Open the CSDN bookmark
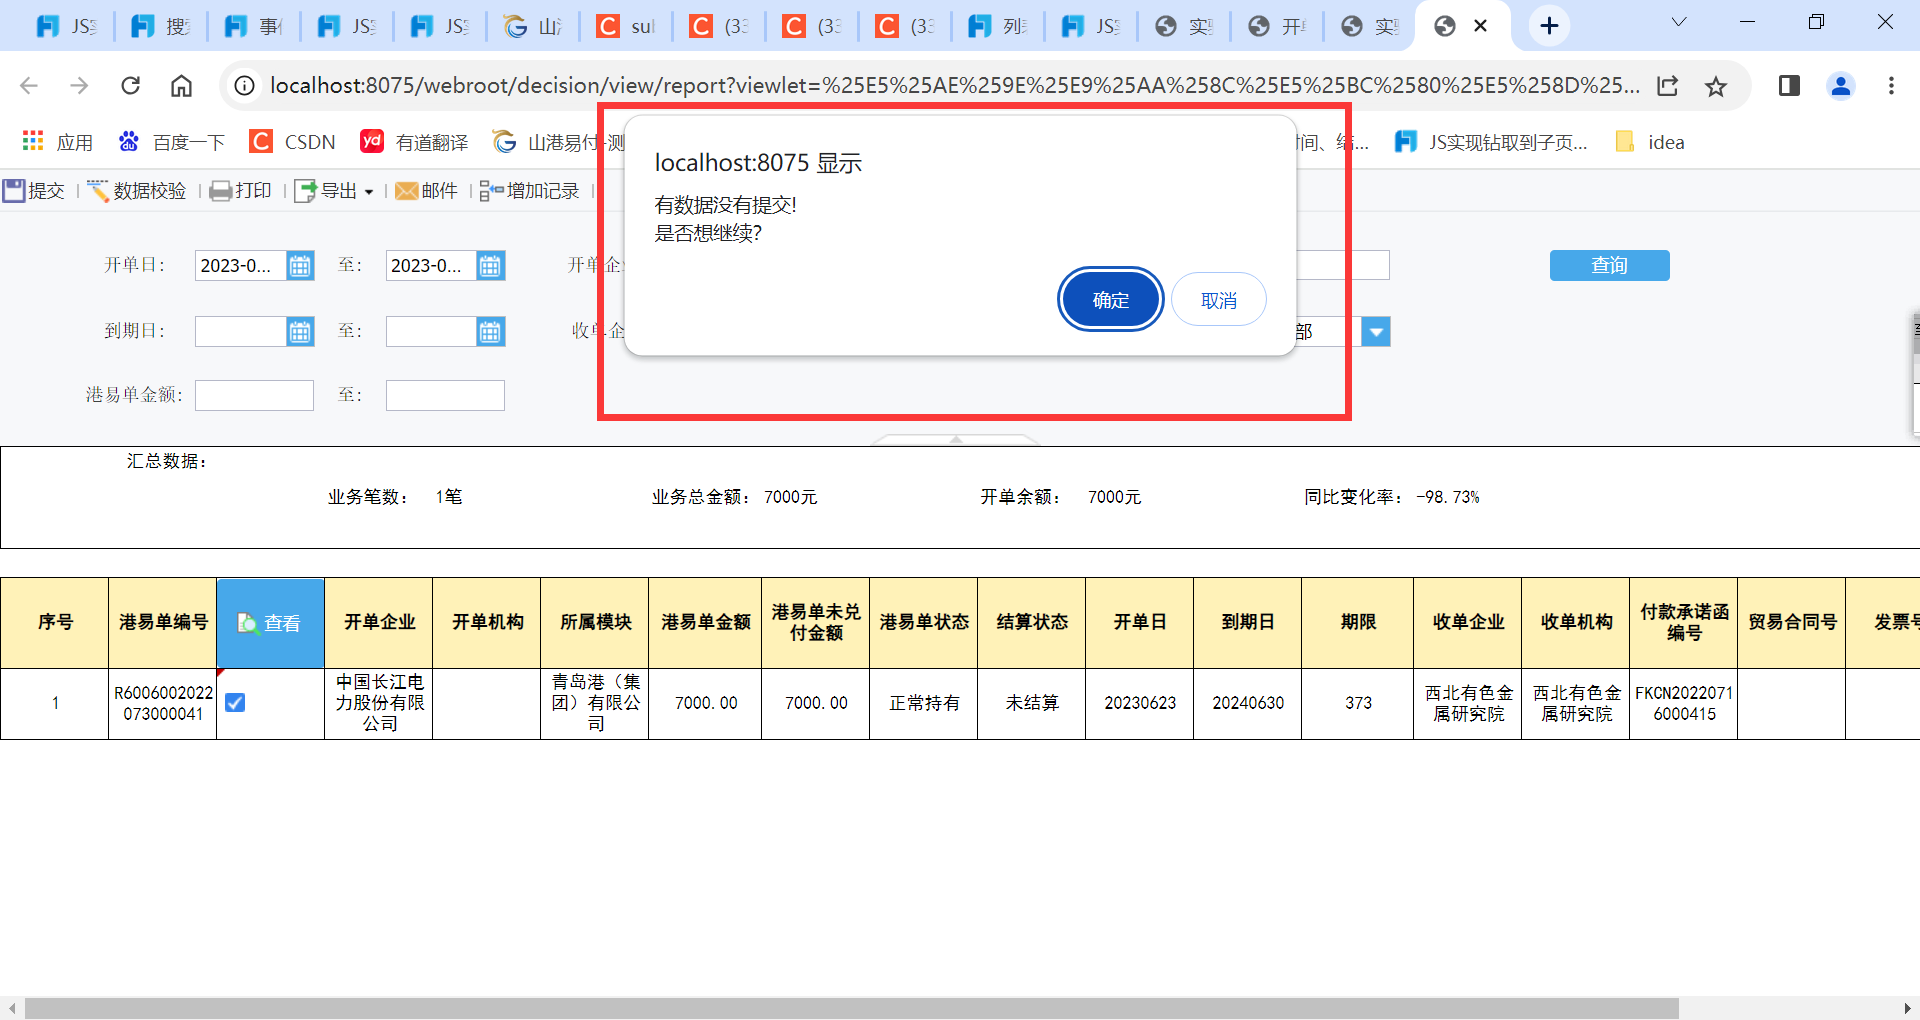This screenshot has width=1920, height=1020. tap(292, 142)
